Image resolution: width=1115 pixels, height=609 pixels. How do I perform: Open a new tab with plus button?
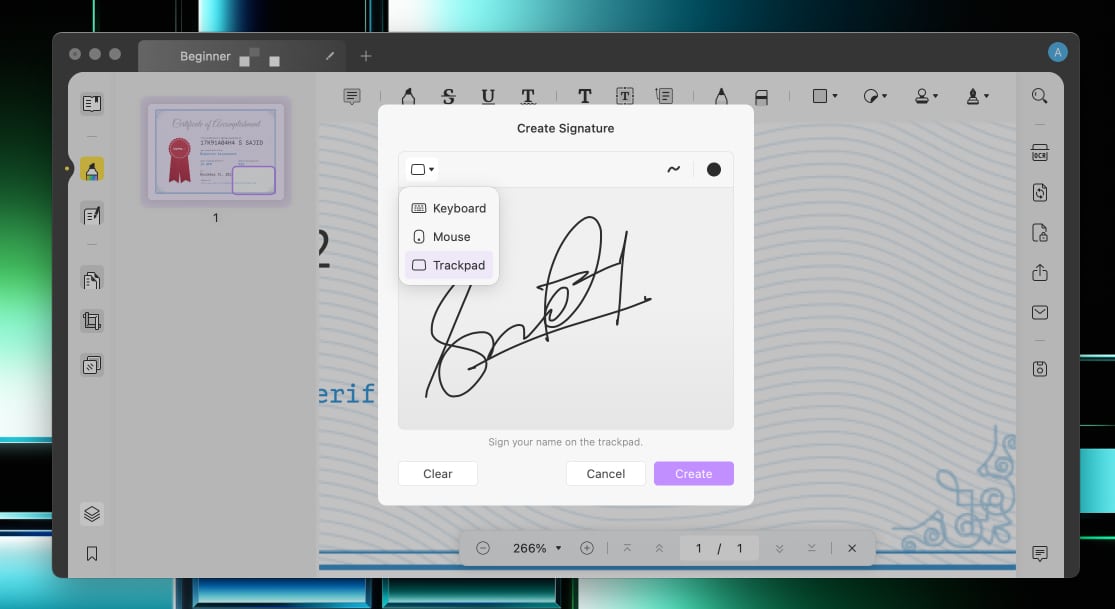(366, 56)
